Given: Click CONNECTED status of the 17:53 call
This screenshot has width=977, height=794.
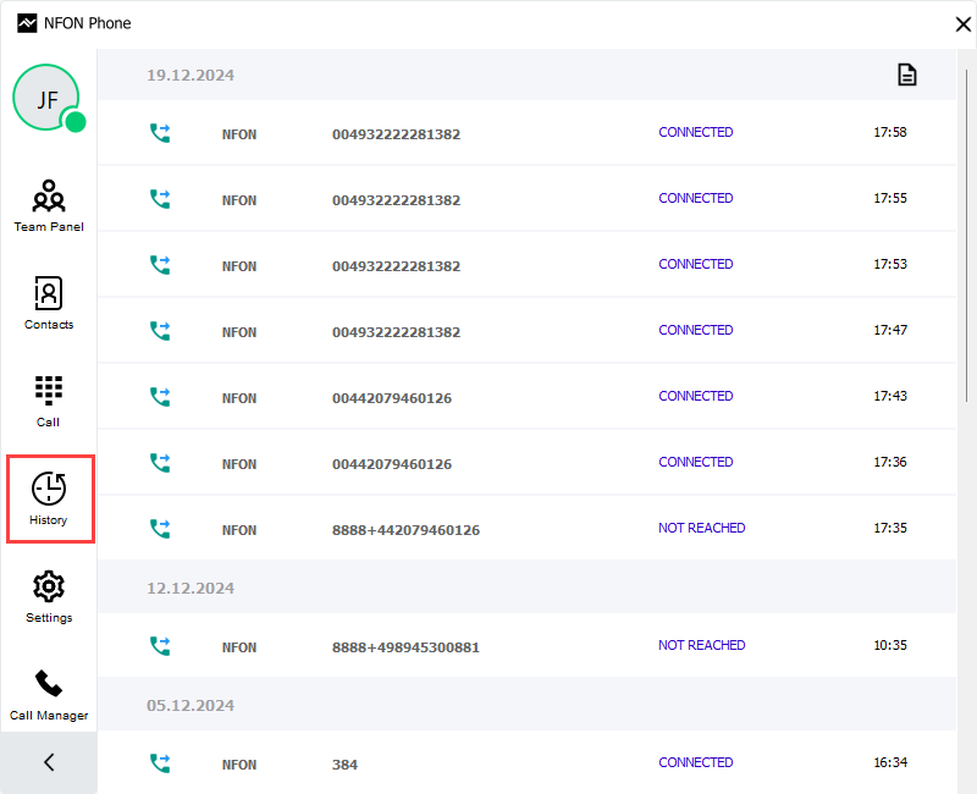Looking at the screenshot, I should (x=695, y=264).
